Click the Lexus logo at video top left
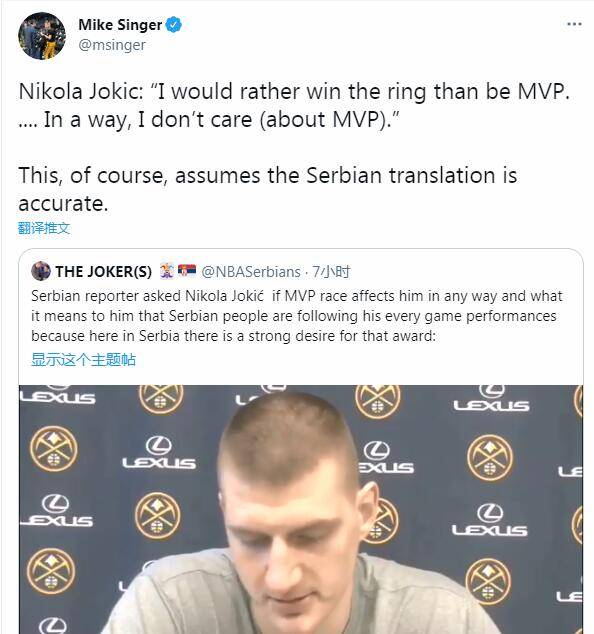The width and height of the screenshot is (594, 634). [x=58, y=395]
